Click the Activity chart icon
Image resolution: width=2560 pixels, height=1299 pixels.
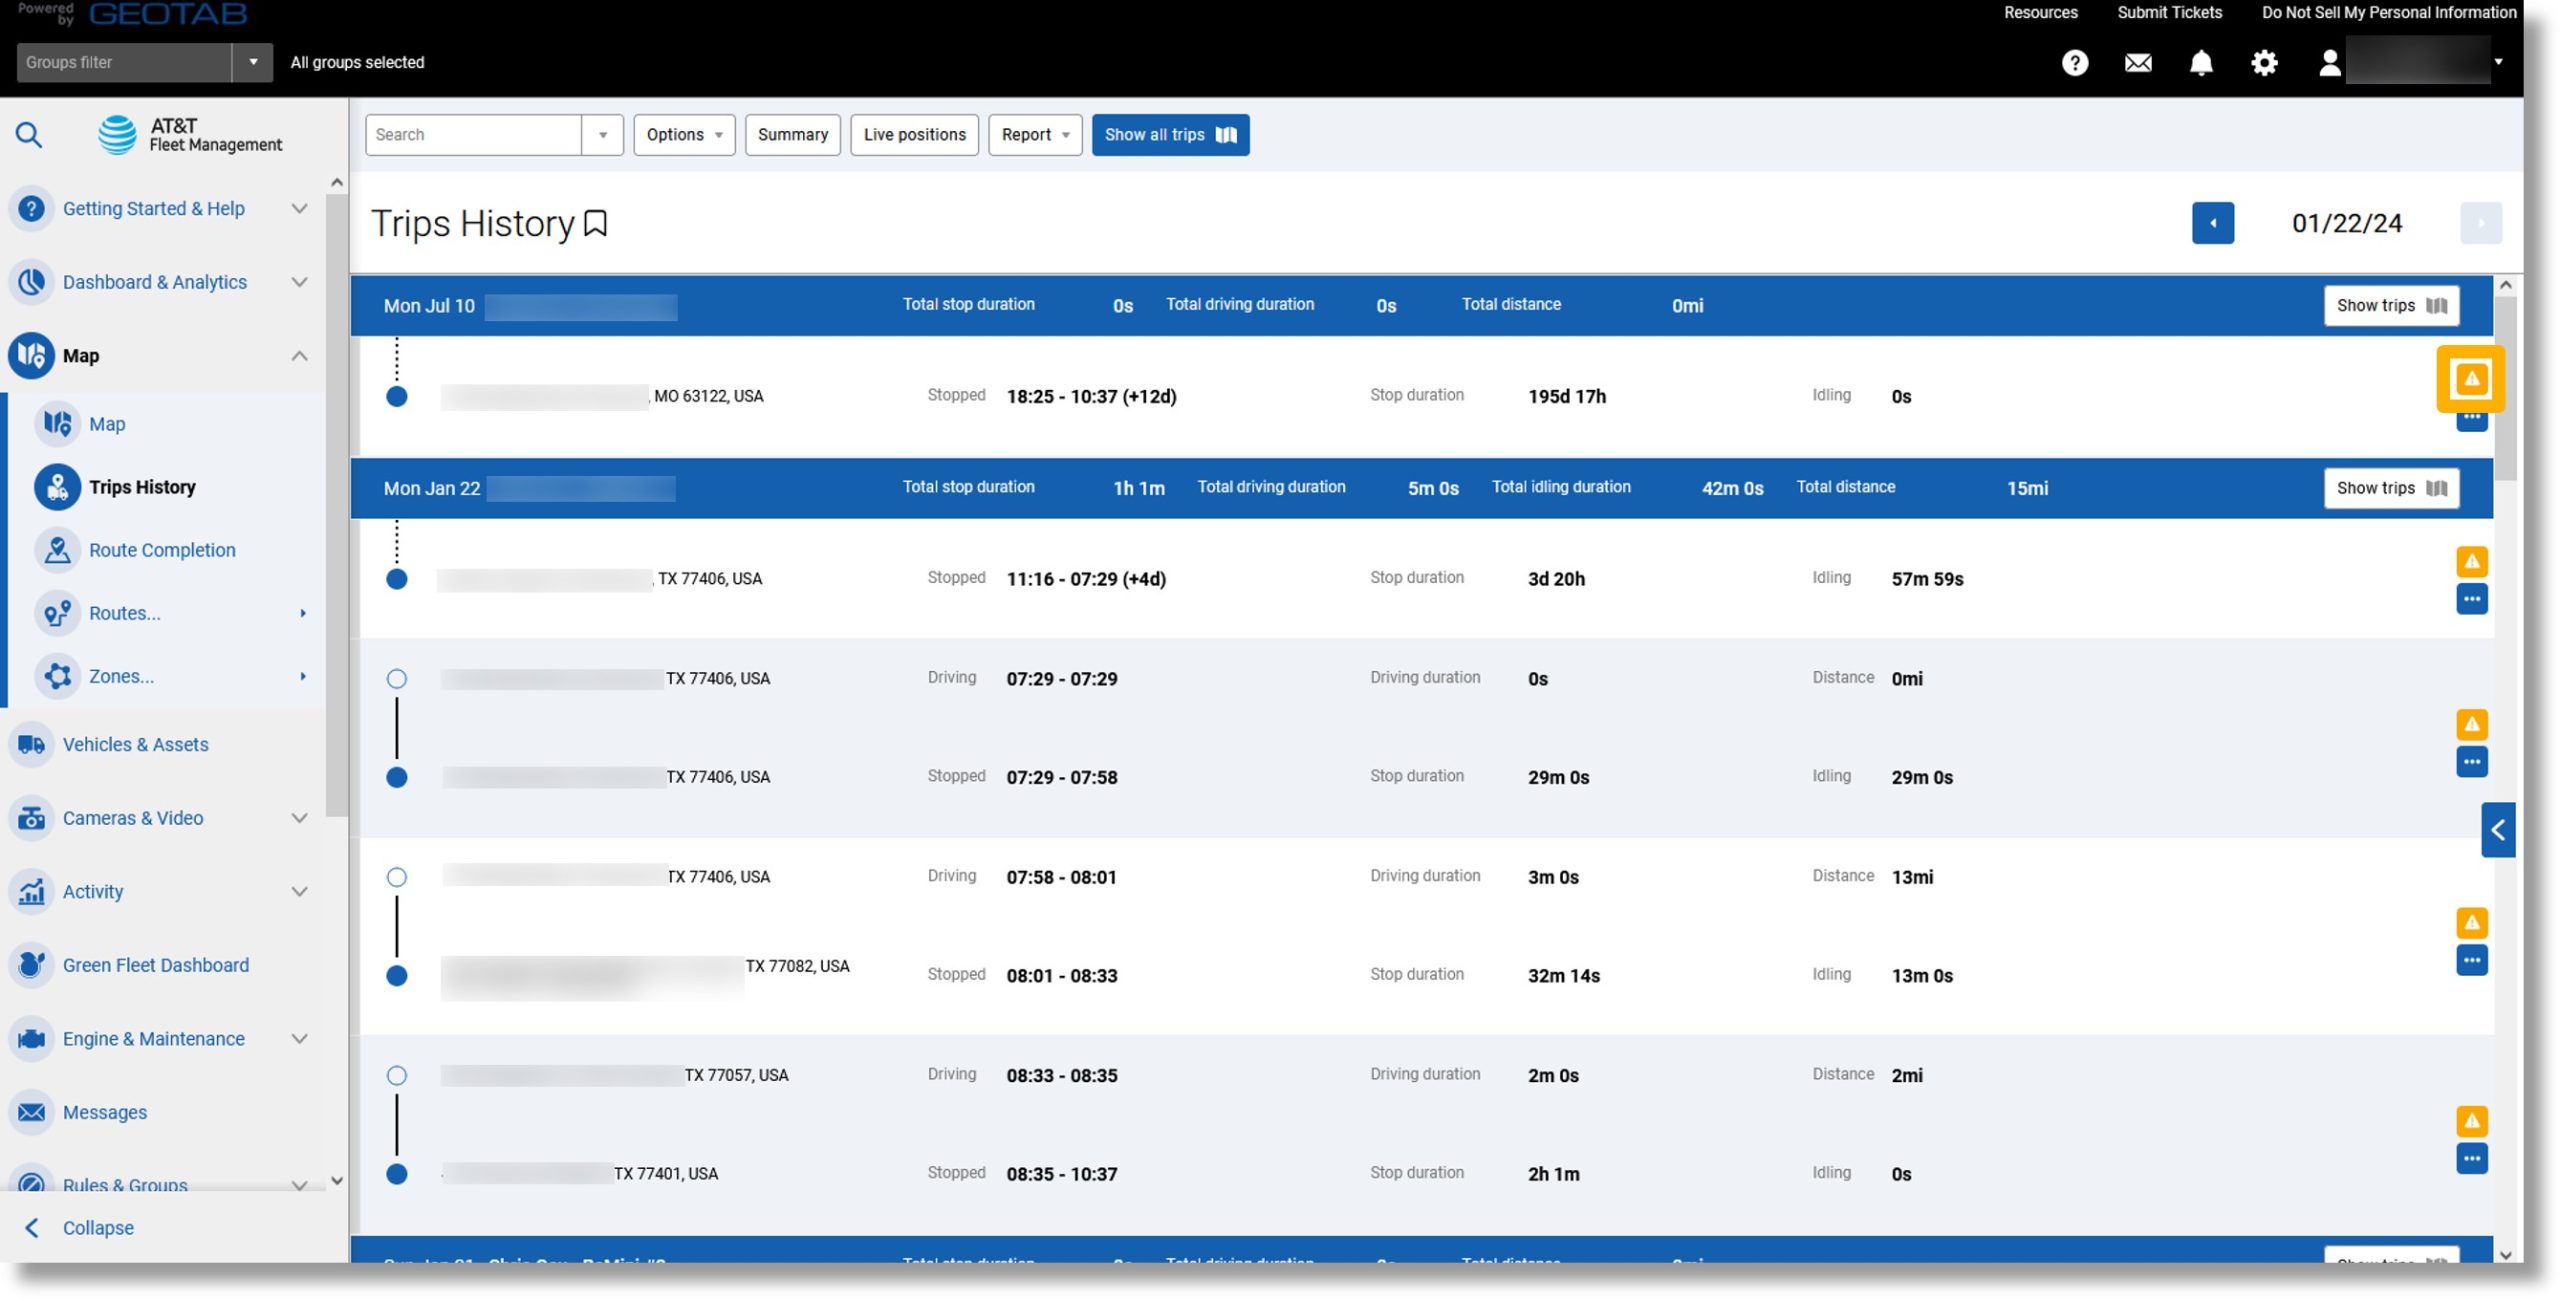(31, 891)
